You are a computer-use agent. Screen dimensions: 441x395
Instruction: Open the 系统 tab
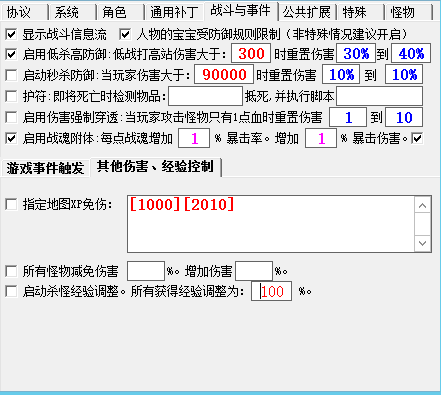coord(72,13)
